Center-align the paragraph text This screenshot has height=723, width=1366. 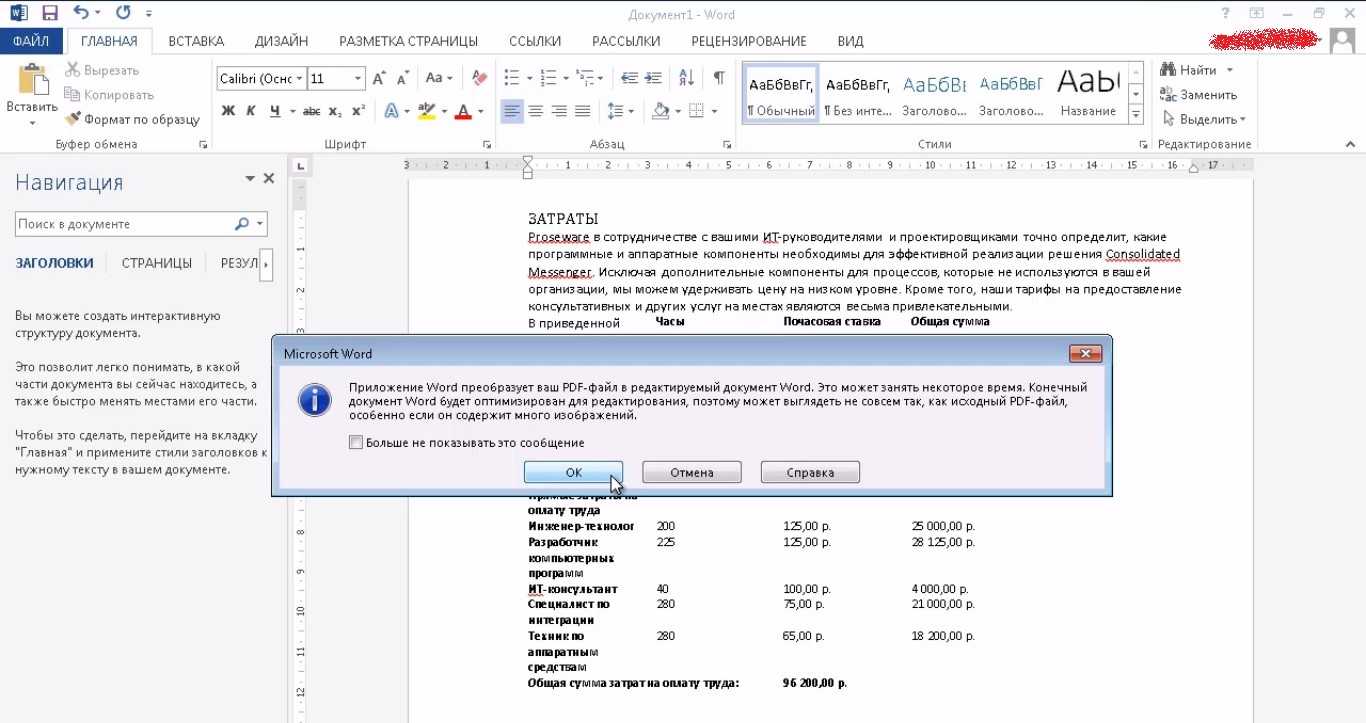point(536,111)
